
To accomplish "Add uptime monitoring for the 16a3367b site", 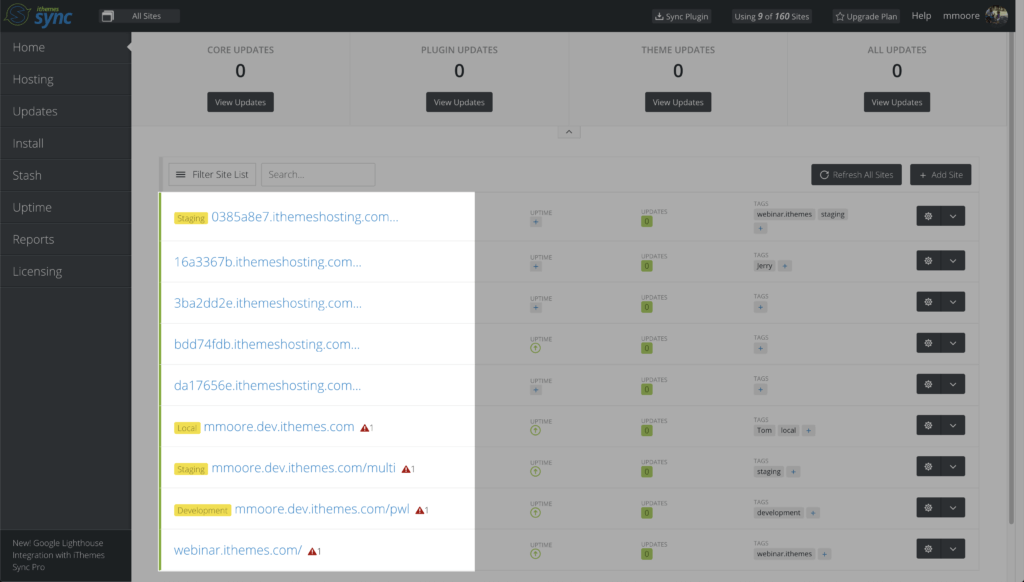I will point(536,267).
